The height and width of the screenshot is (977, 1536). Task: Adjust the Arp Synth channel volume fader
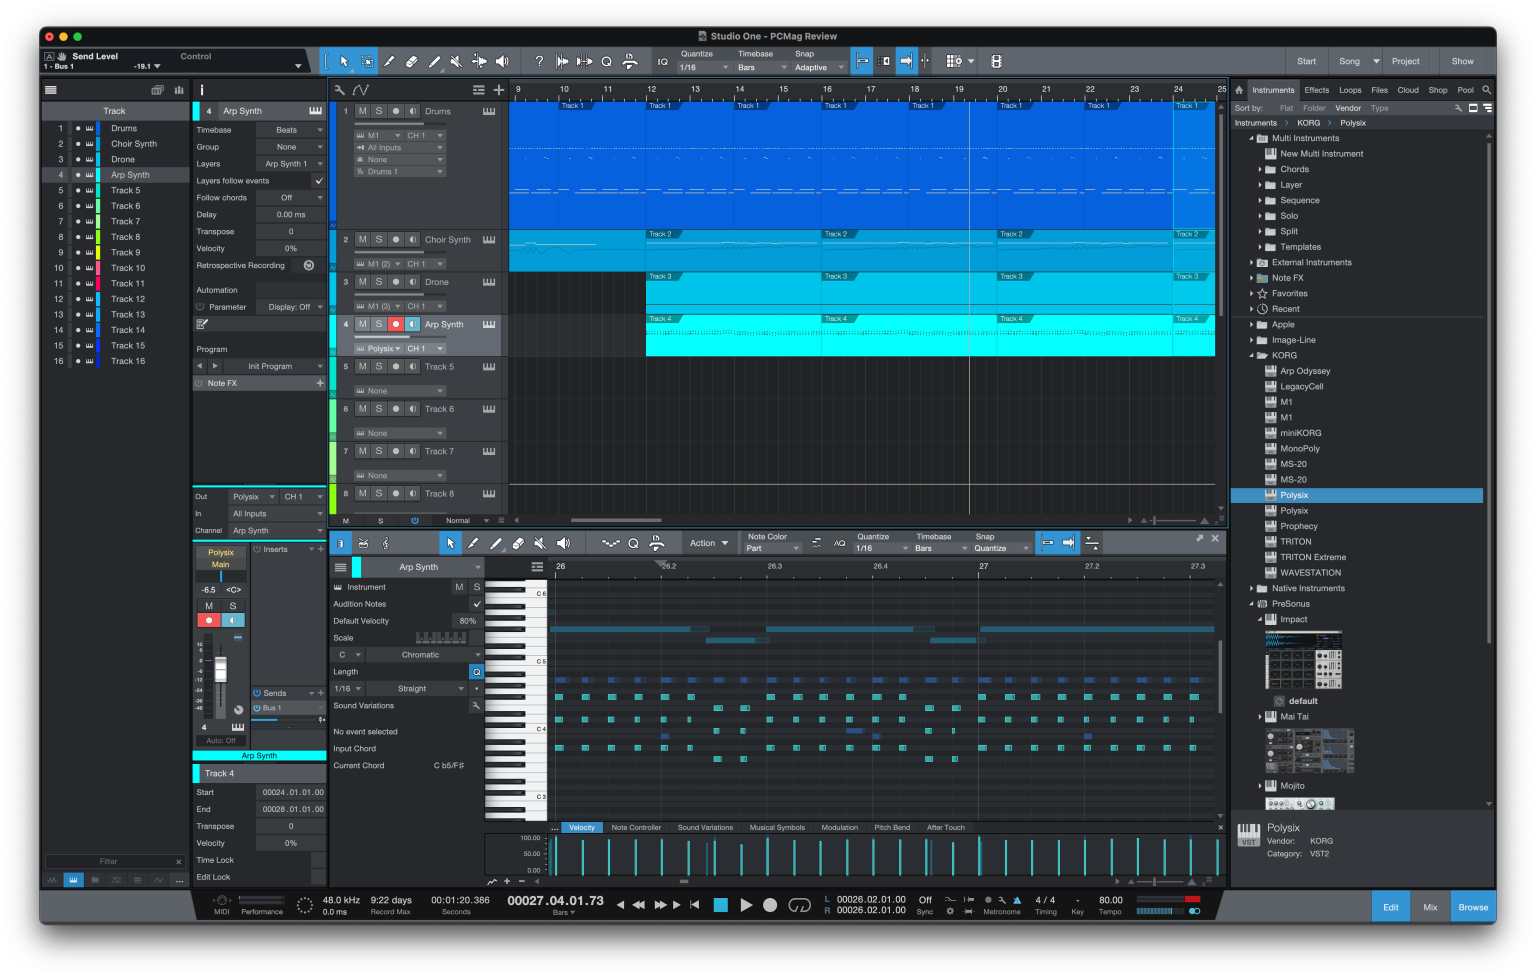point(221,669)
